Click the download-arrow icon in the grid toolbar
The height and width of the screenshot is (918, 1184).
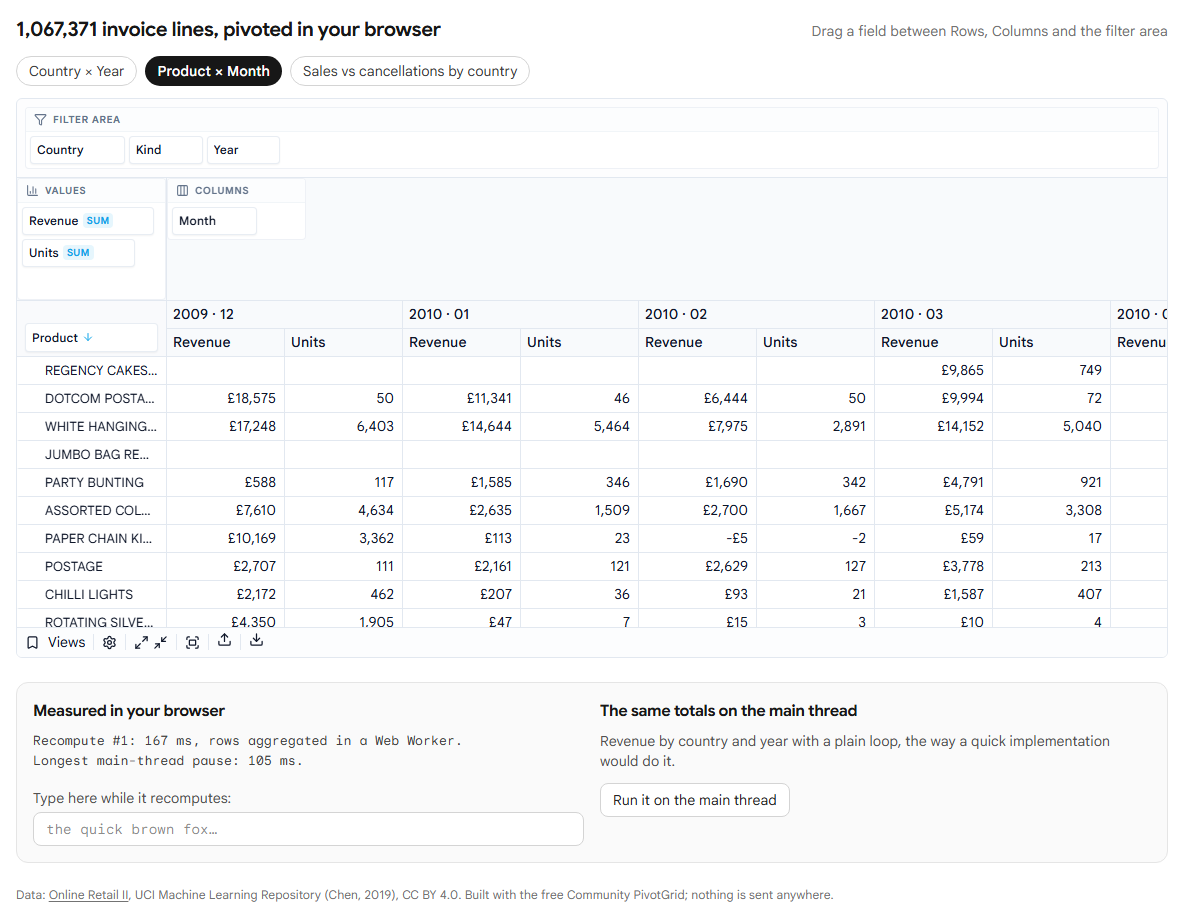pos(257,641)
